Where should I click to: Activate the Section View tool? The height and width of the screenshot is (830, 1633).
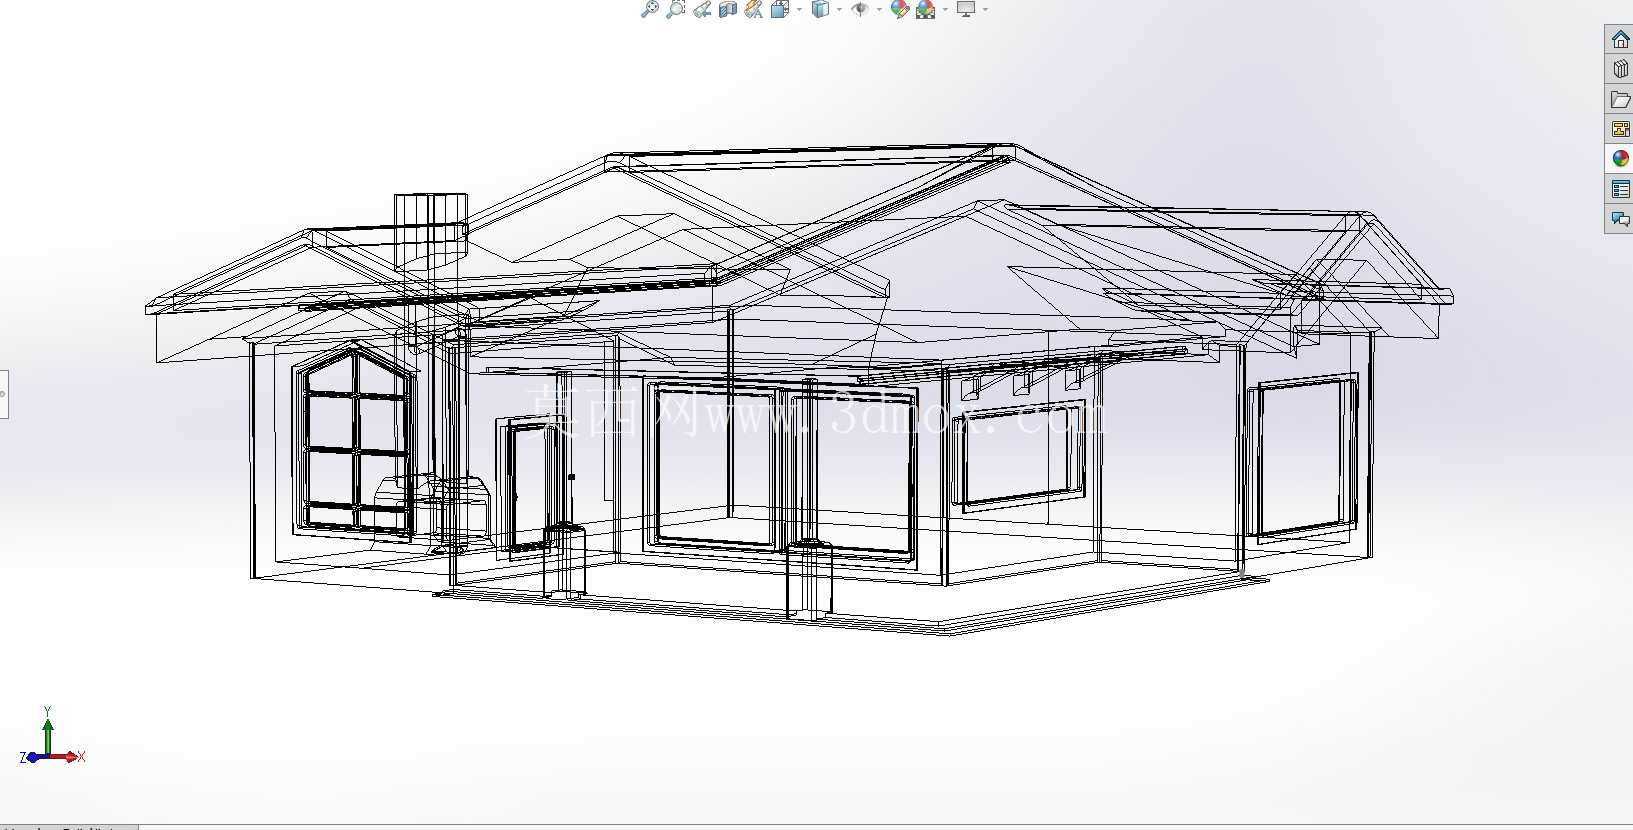pyautogui.click(x=728, y=9)
